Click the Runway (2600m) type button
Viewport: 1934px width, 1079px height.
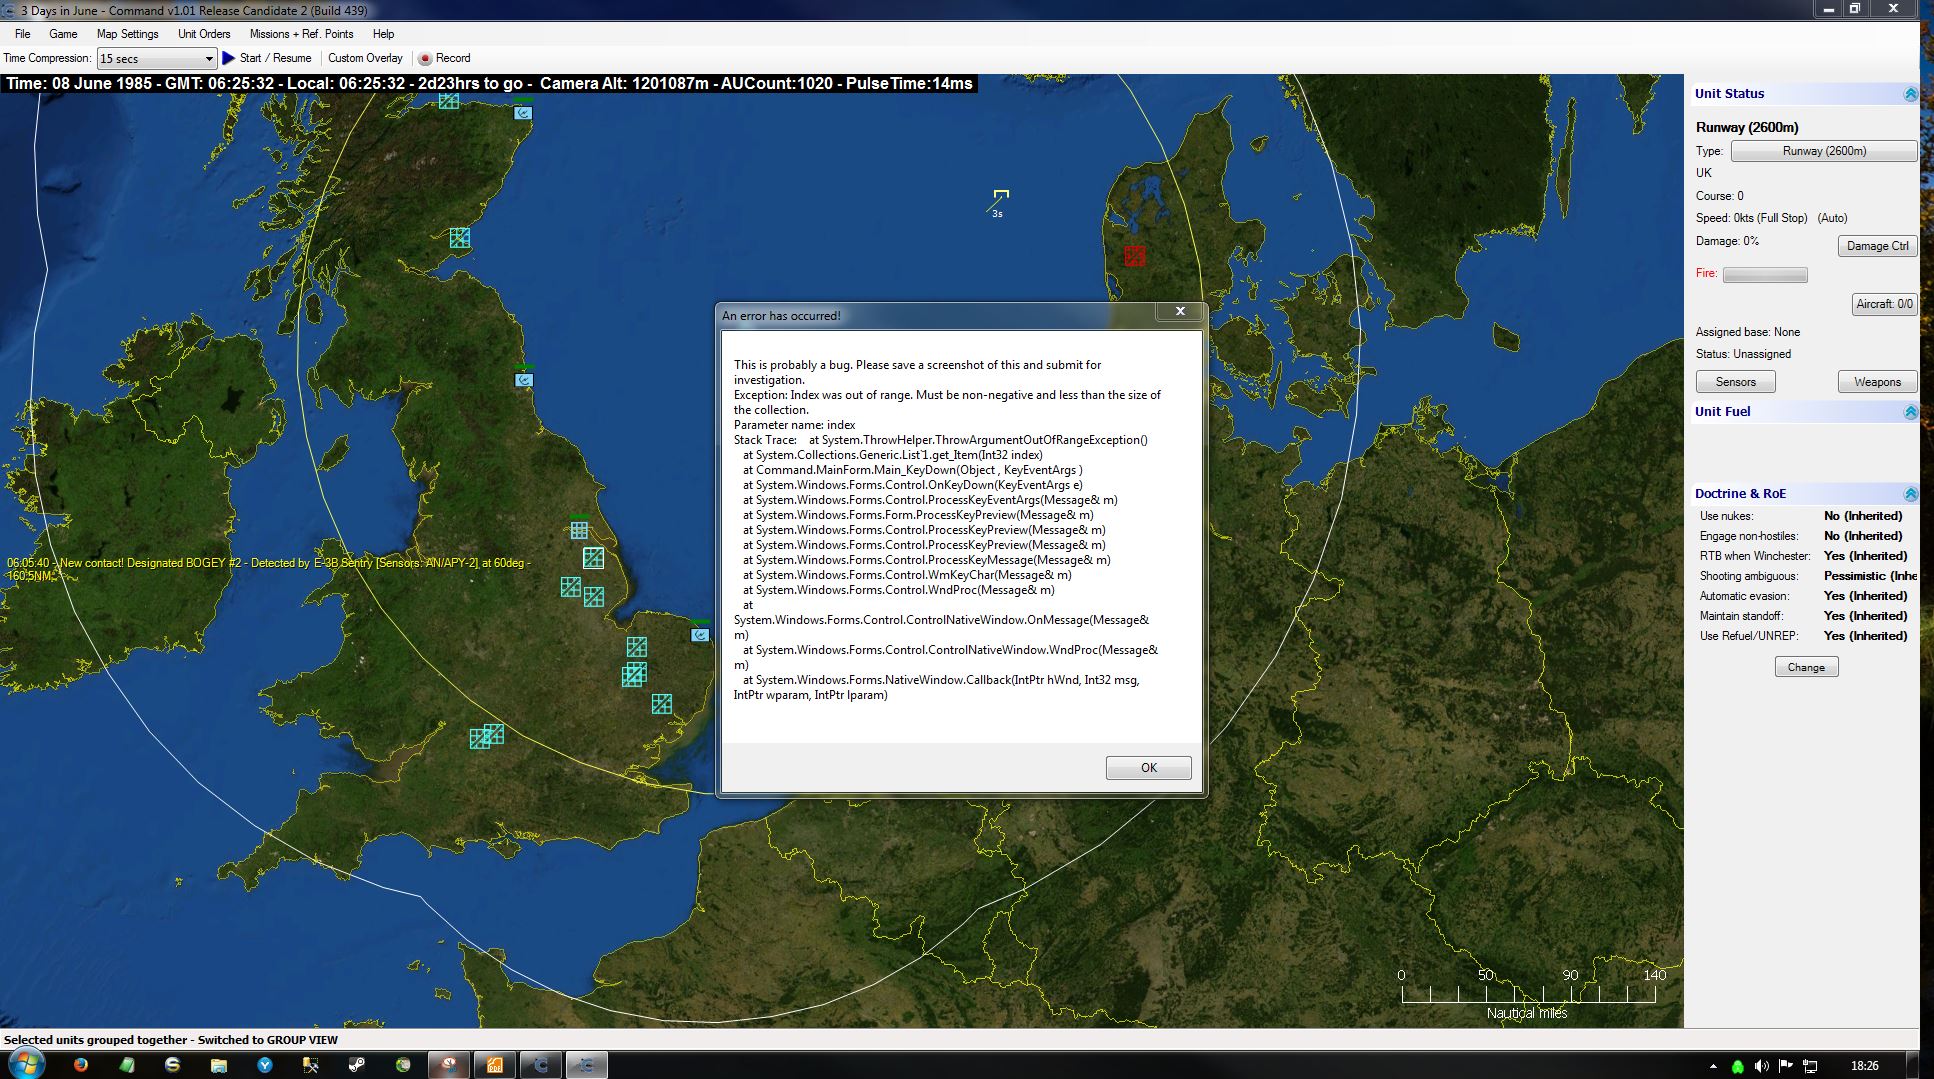tap(1824, 151)
